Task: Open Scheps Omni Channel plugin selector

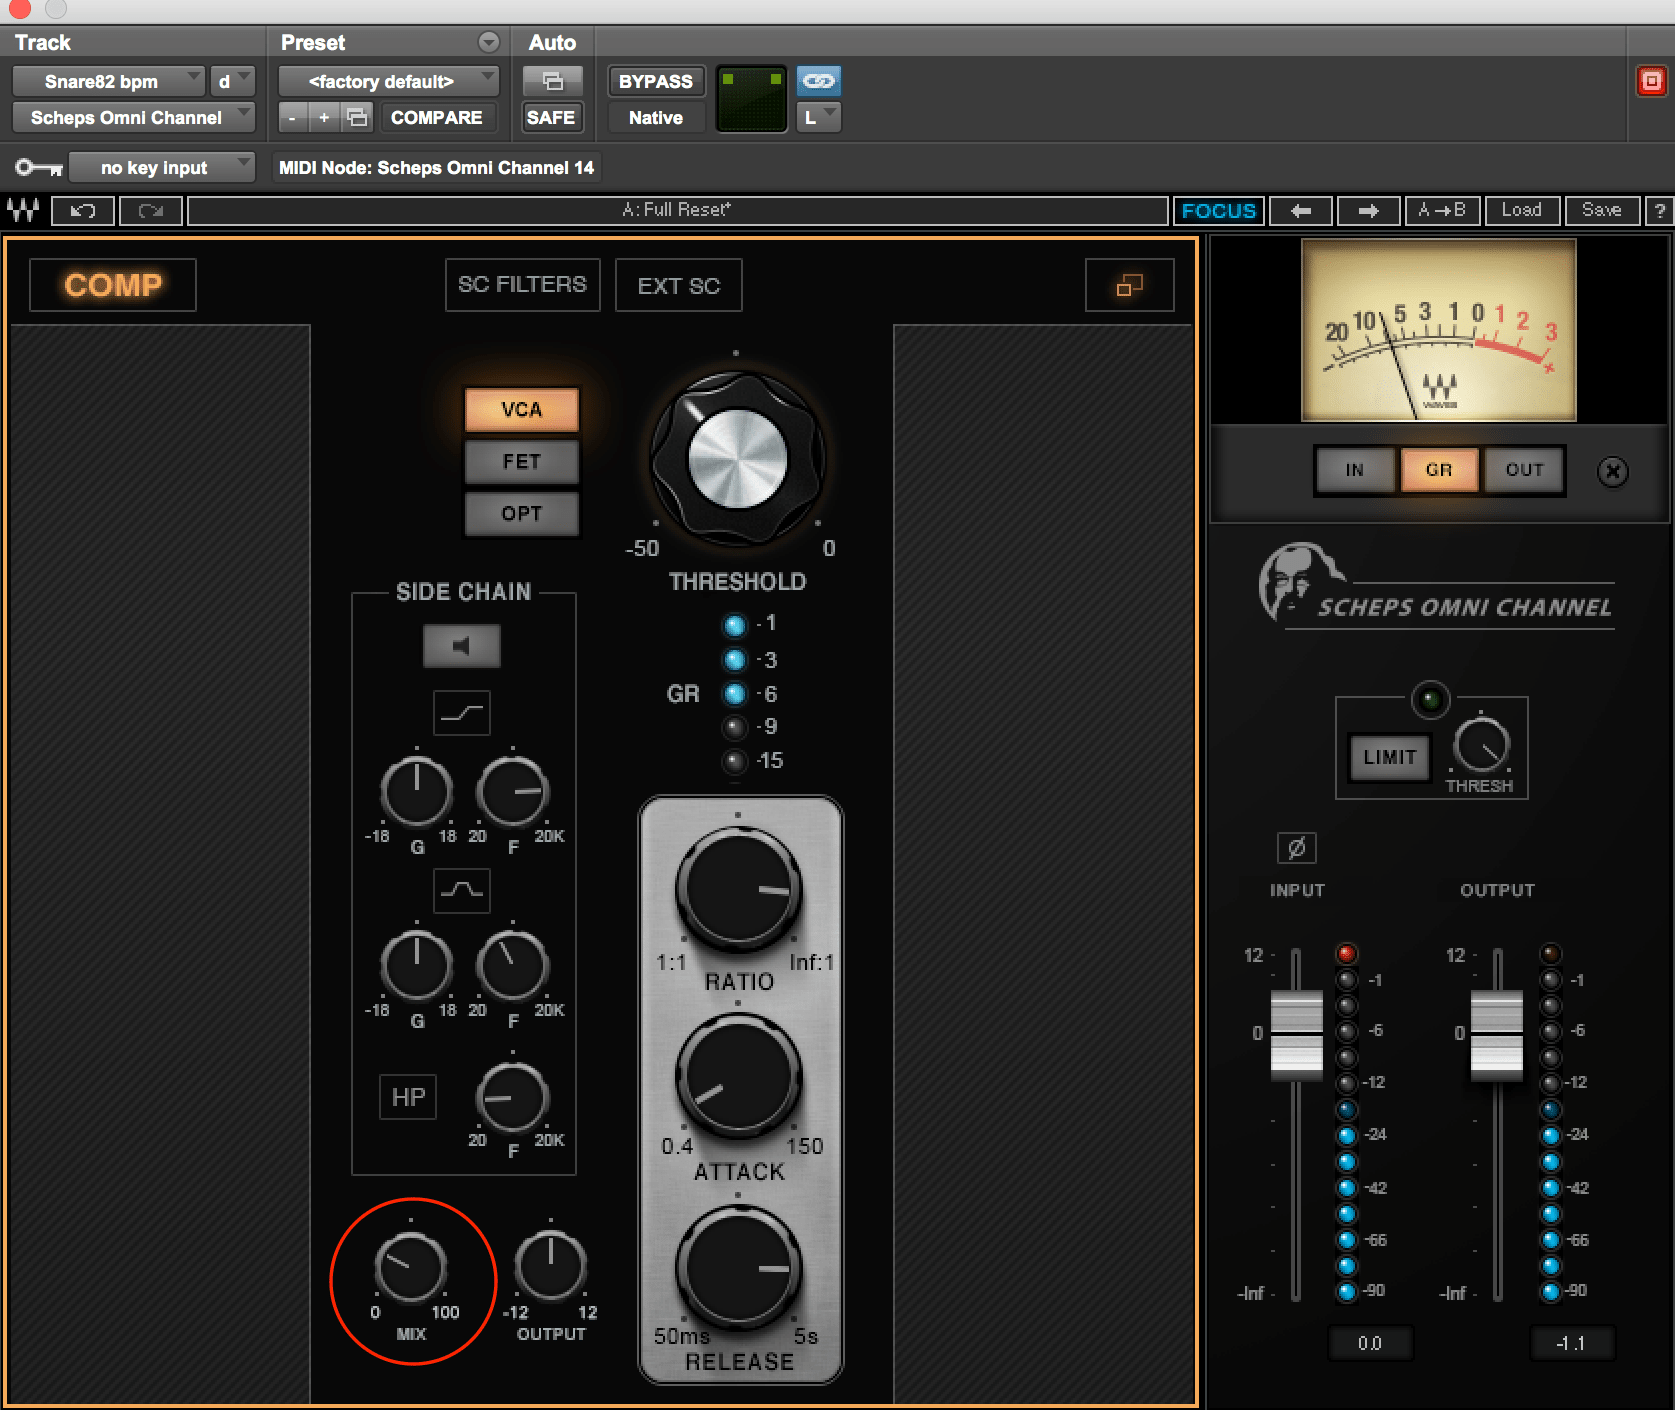Action: pyautogui.click(x=134, y=117)
